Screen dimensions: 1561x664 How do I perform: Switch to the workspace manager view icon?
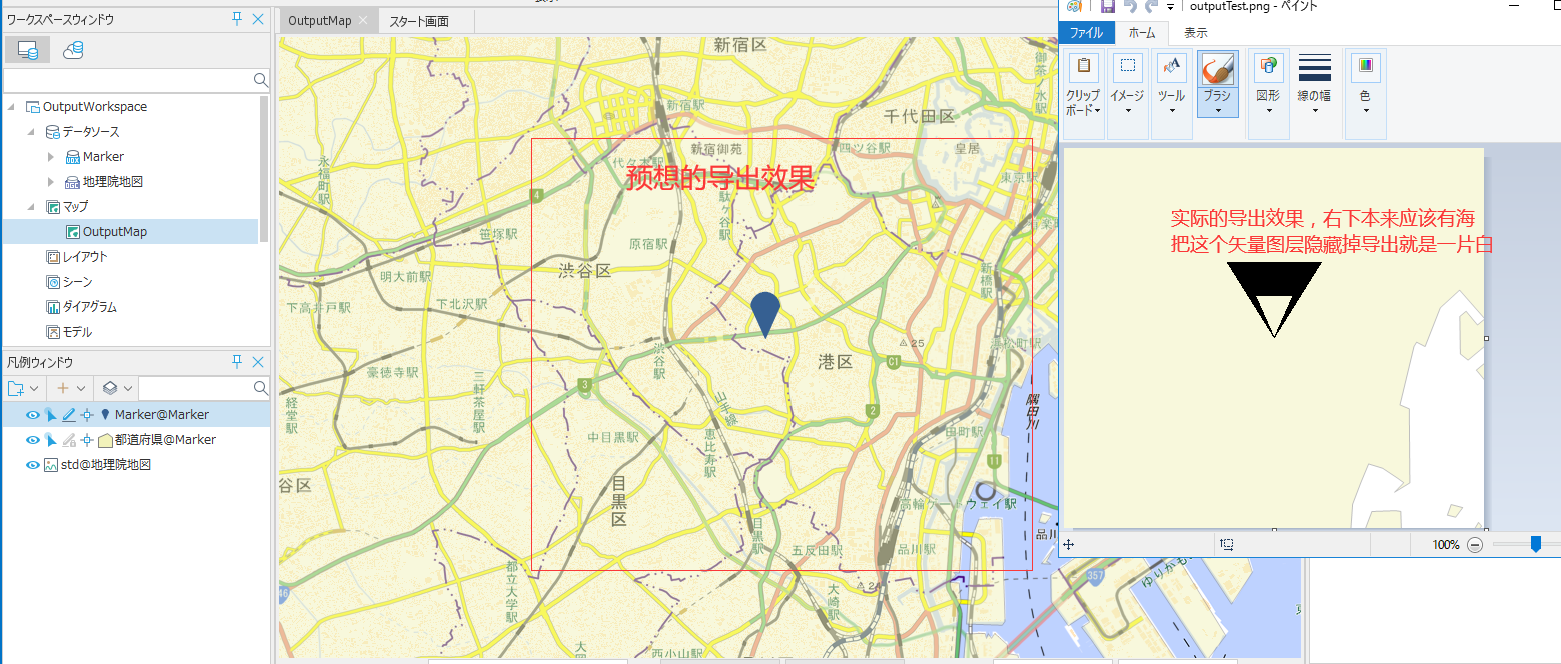(28, 50)
